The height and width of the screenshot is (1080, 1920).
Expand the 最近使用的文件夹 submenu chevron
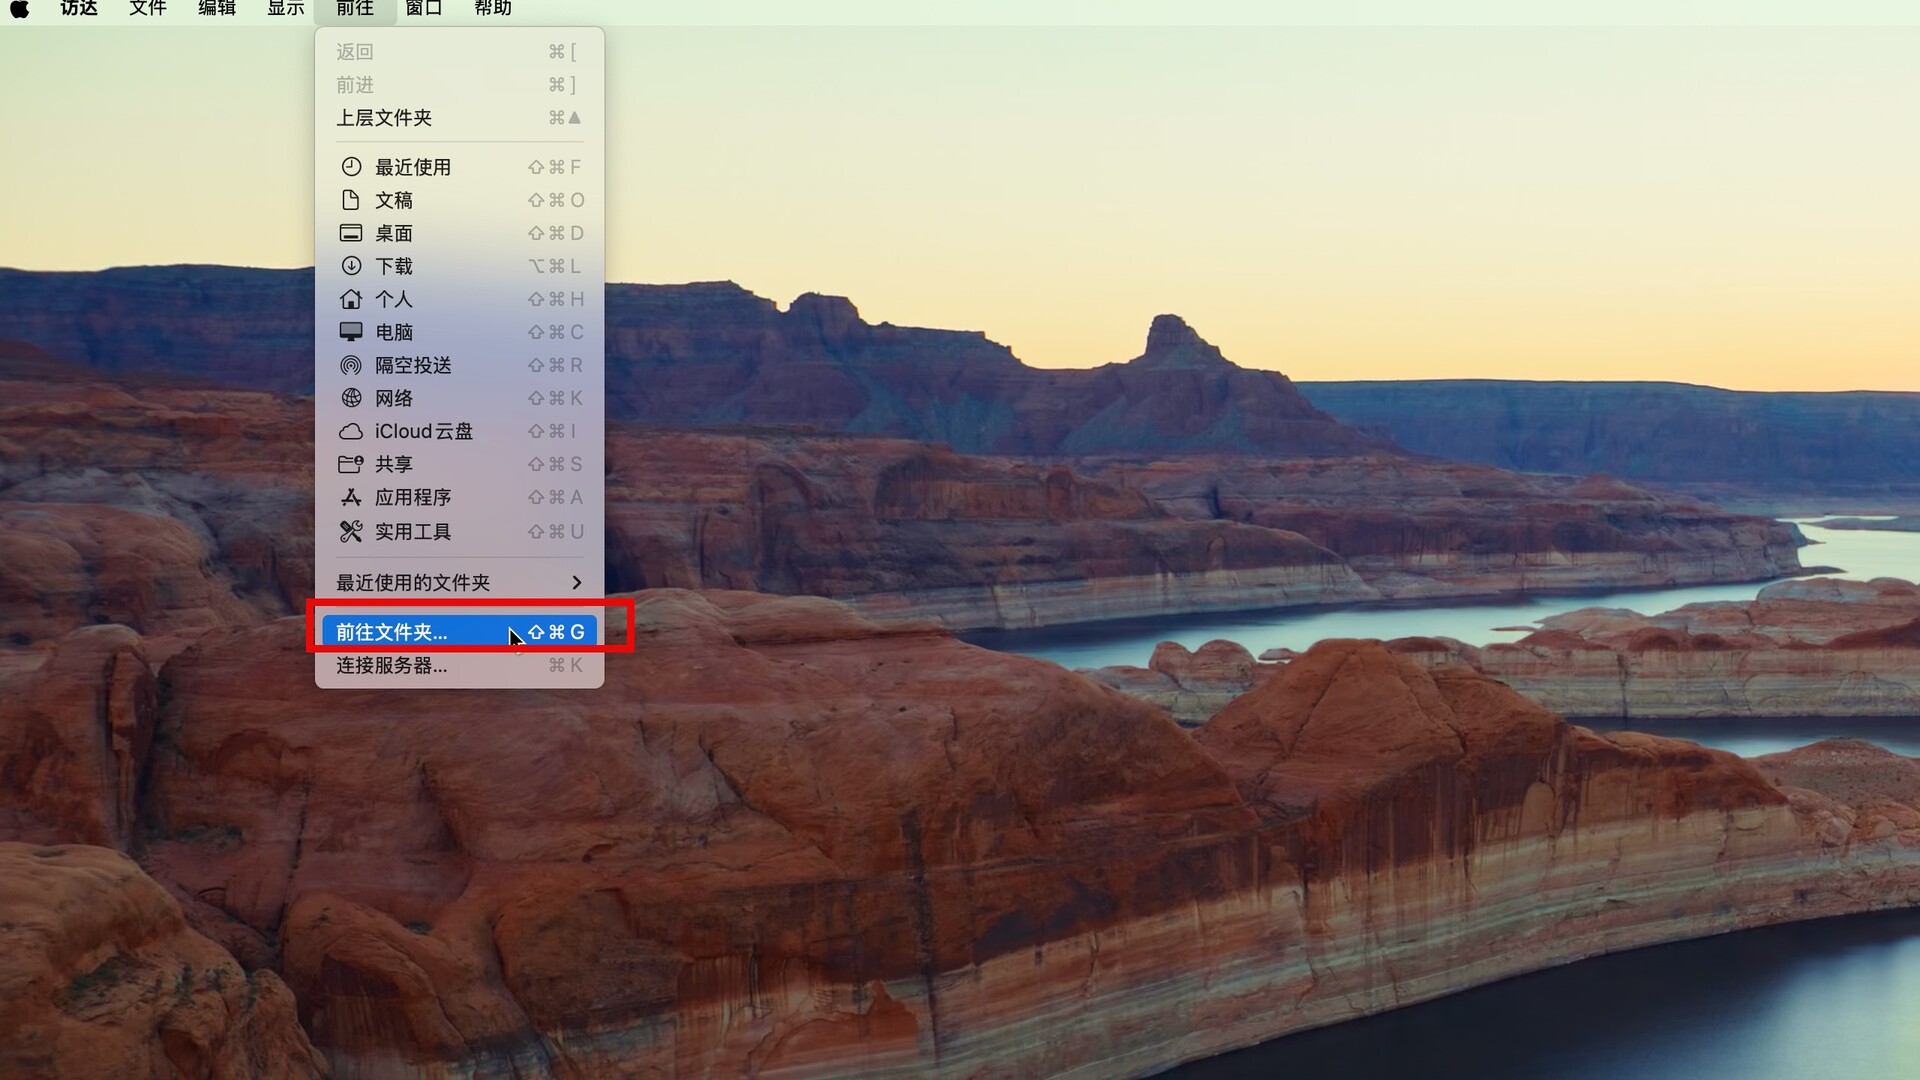(x=576, y=582)
